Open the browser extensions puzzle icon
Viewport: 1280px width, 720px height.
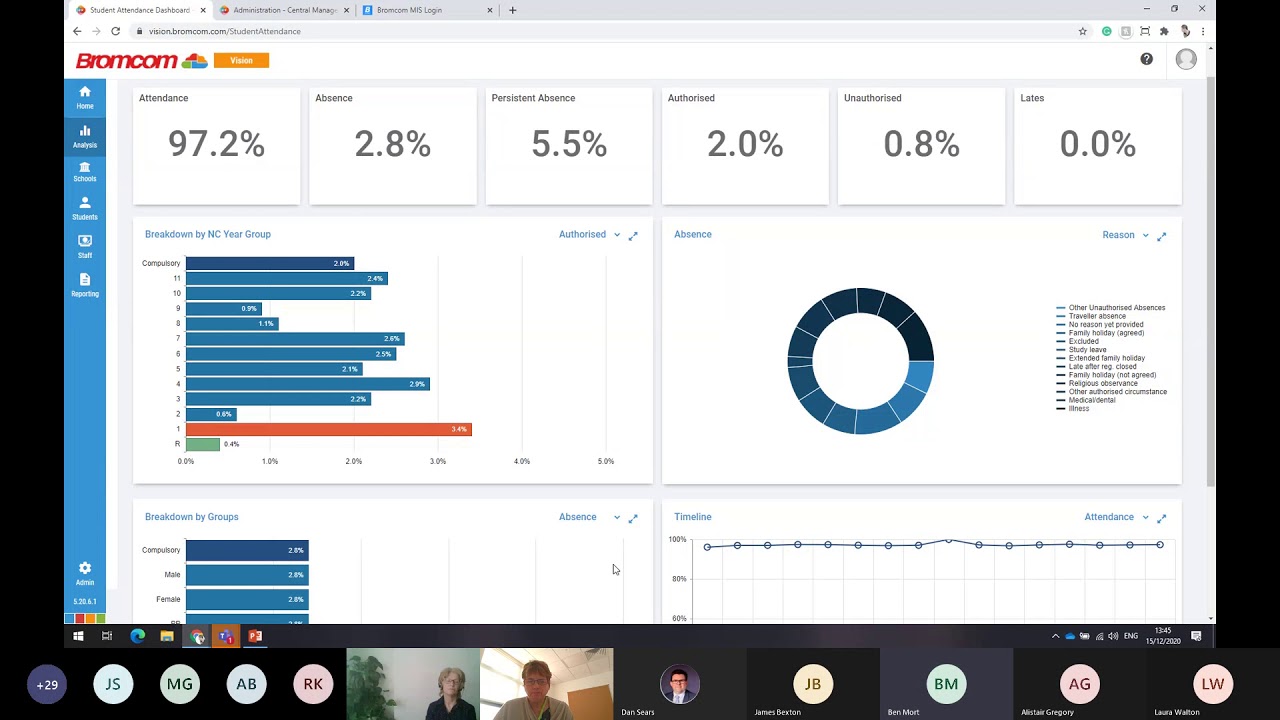pos(1164,31)
